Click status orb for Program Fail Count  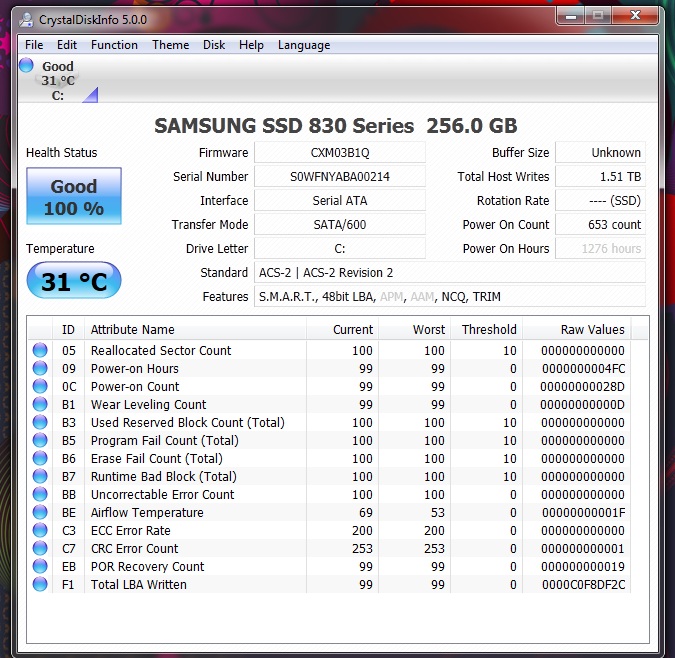point(40,440)
